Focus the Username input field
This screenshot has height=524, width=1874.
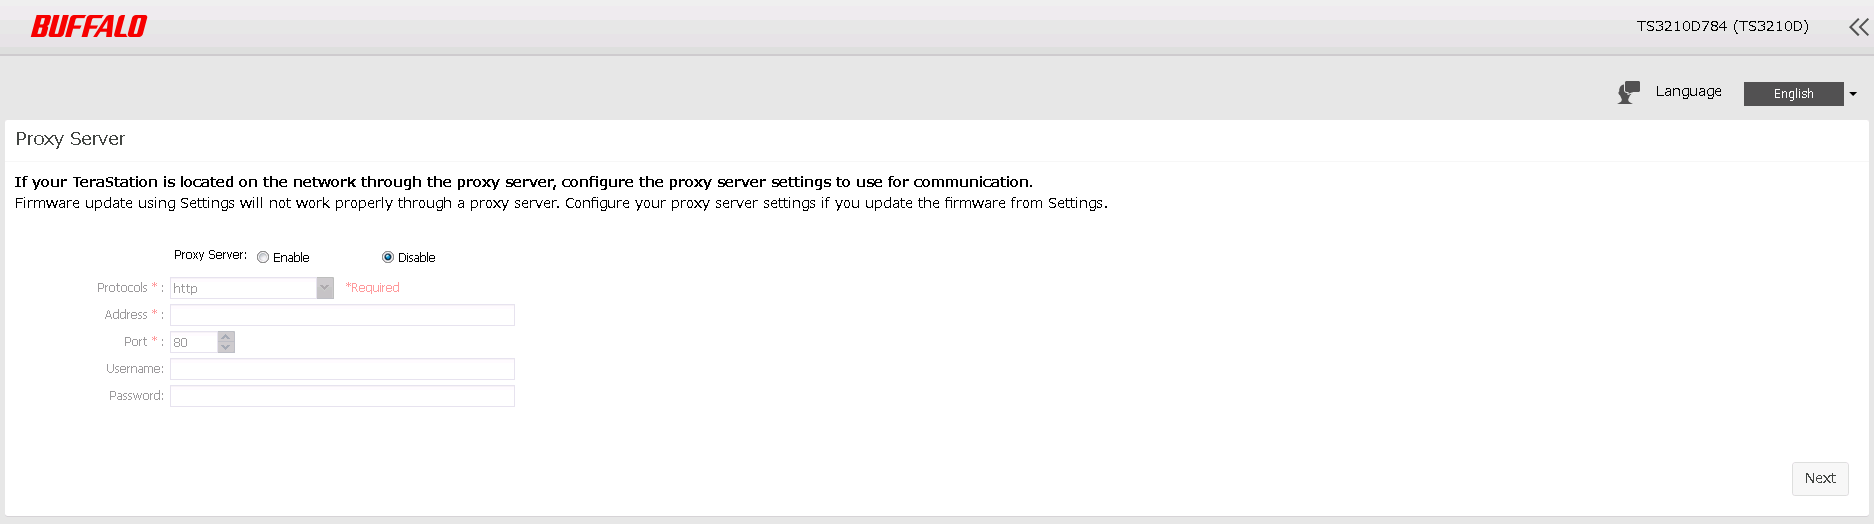pos(342,369)
